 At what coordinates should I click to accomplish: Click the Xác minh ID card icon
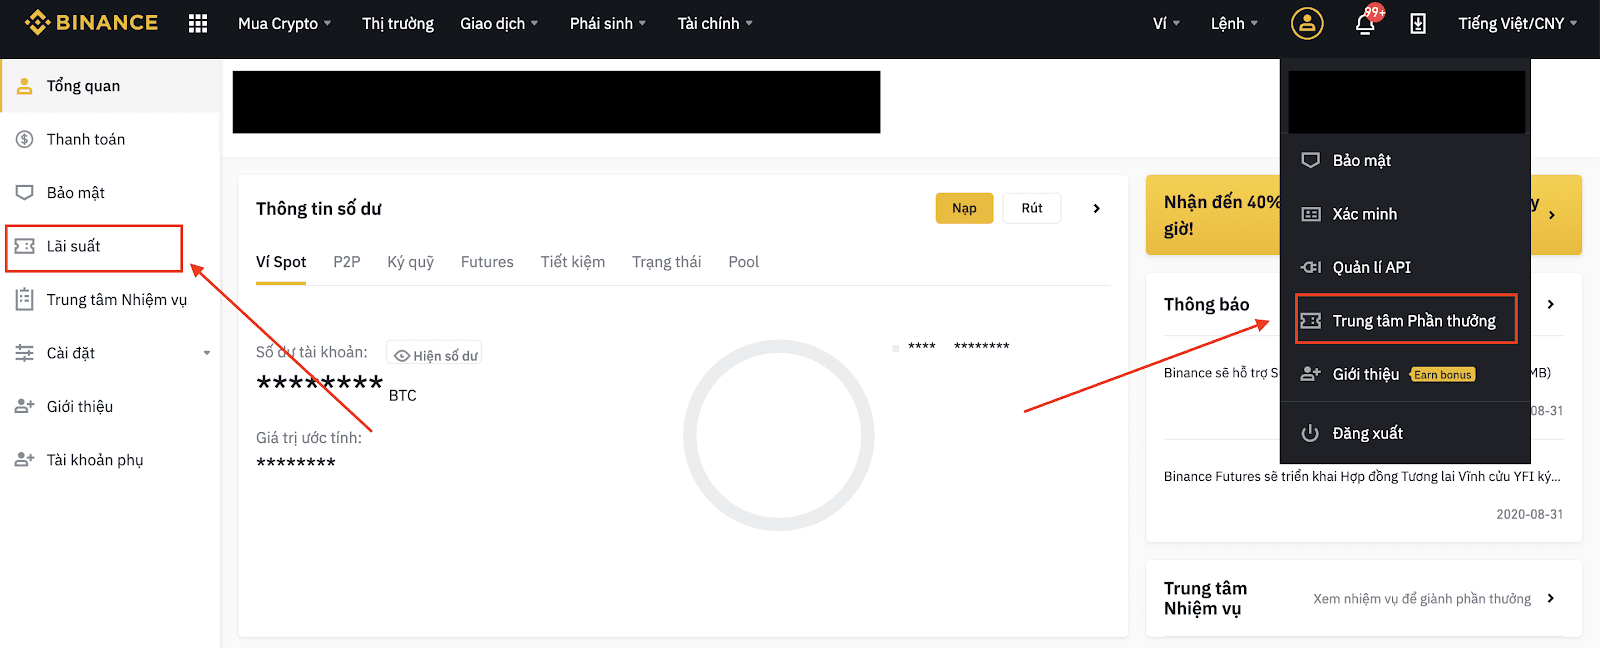(1311, 214)
